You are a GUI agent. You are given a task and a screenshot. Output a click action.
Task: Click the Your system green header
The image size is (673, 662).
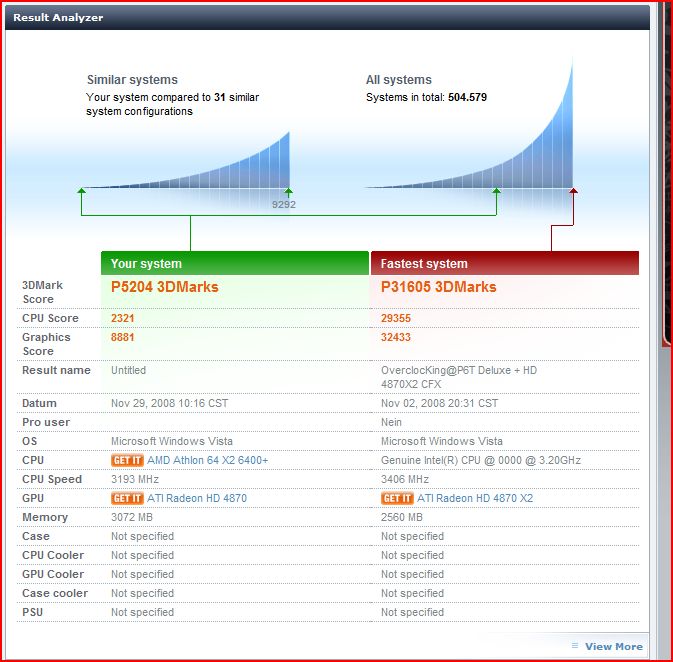coord(235,263)
